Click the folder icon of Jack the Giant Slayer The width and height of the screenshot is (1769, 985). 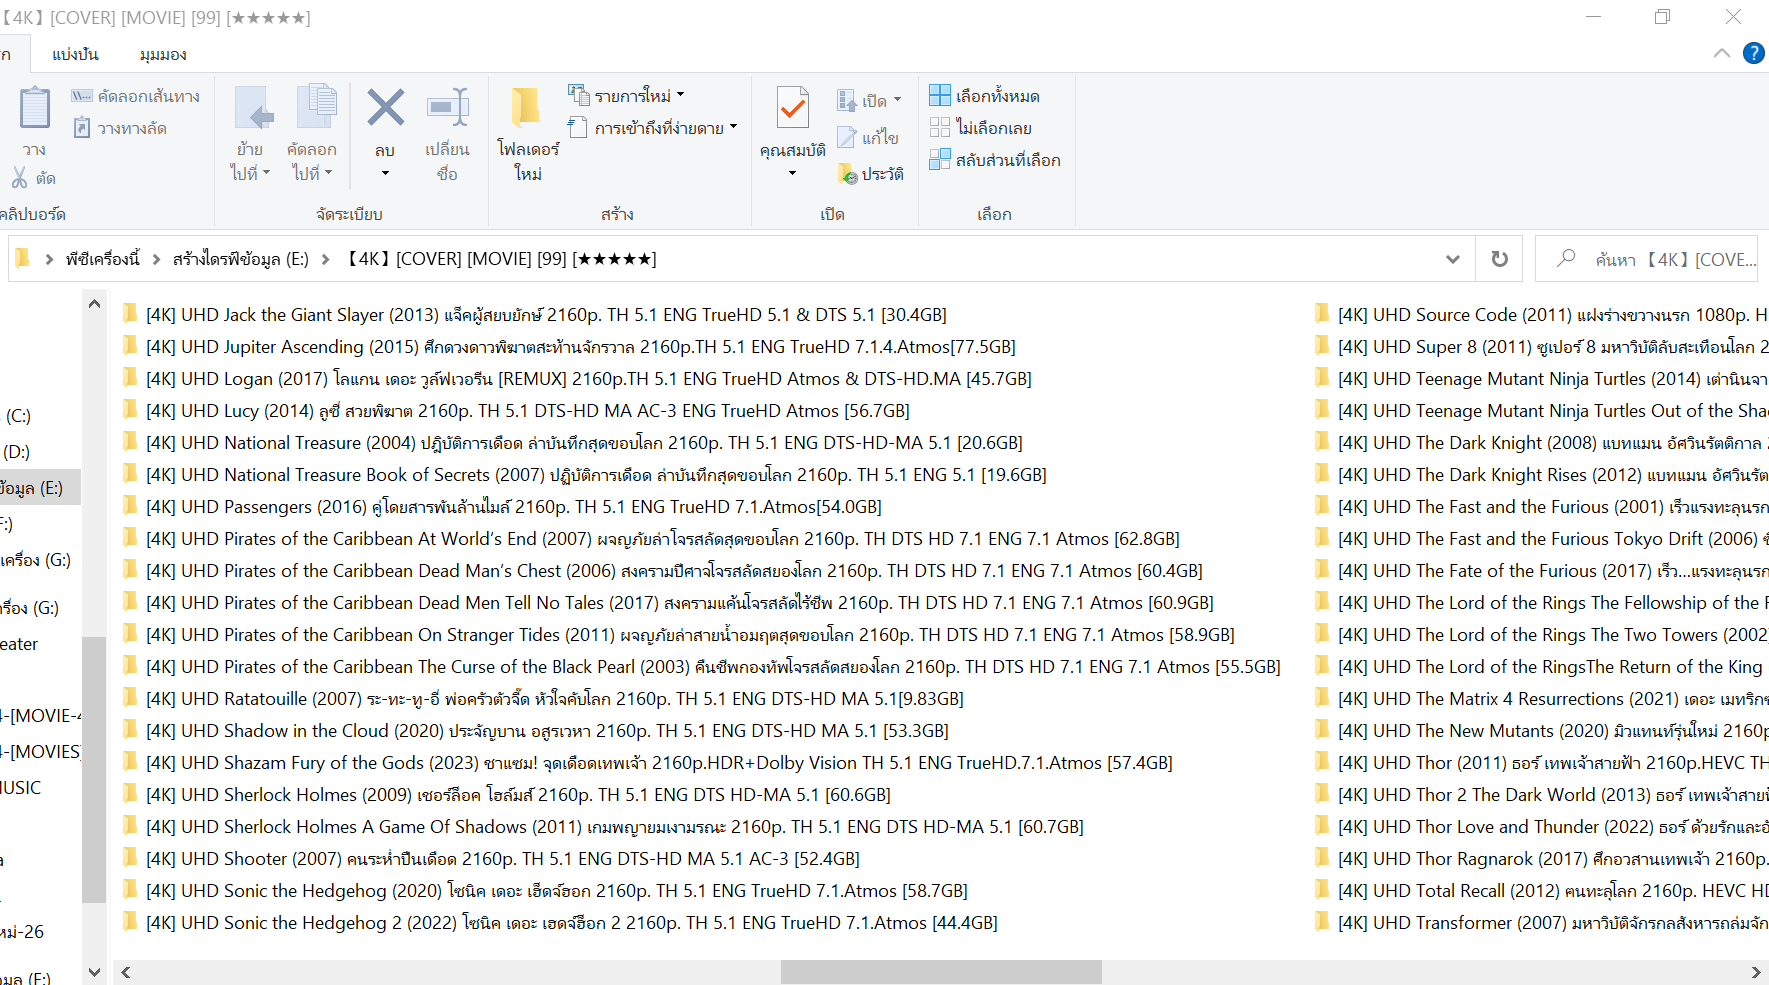130,314
